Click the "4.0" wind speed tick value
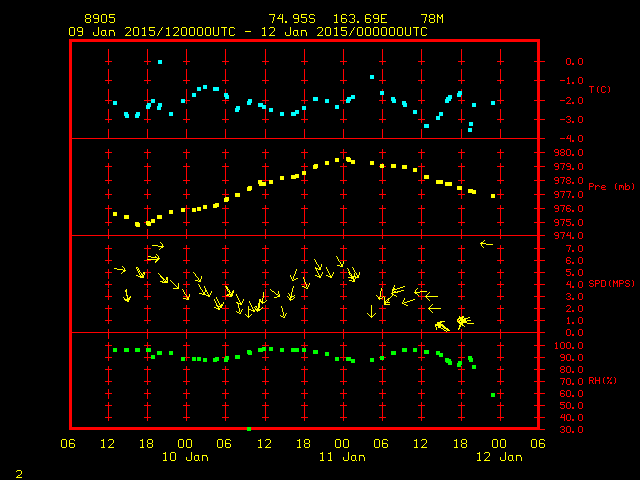This screenshot has height=480, width=640. tap(574, 285)
